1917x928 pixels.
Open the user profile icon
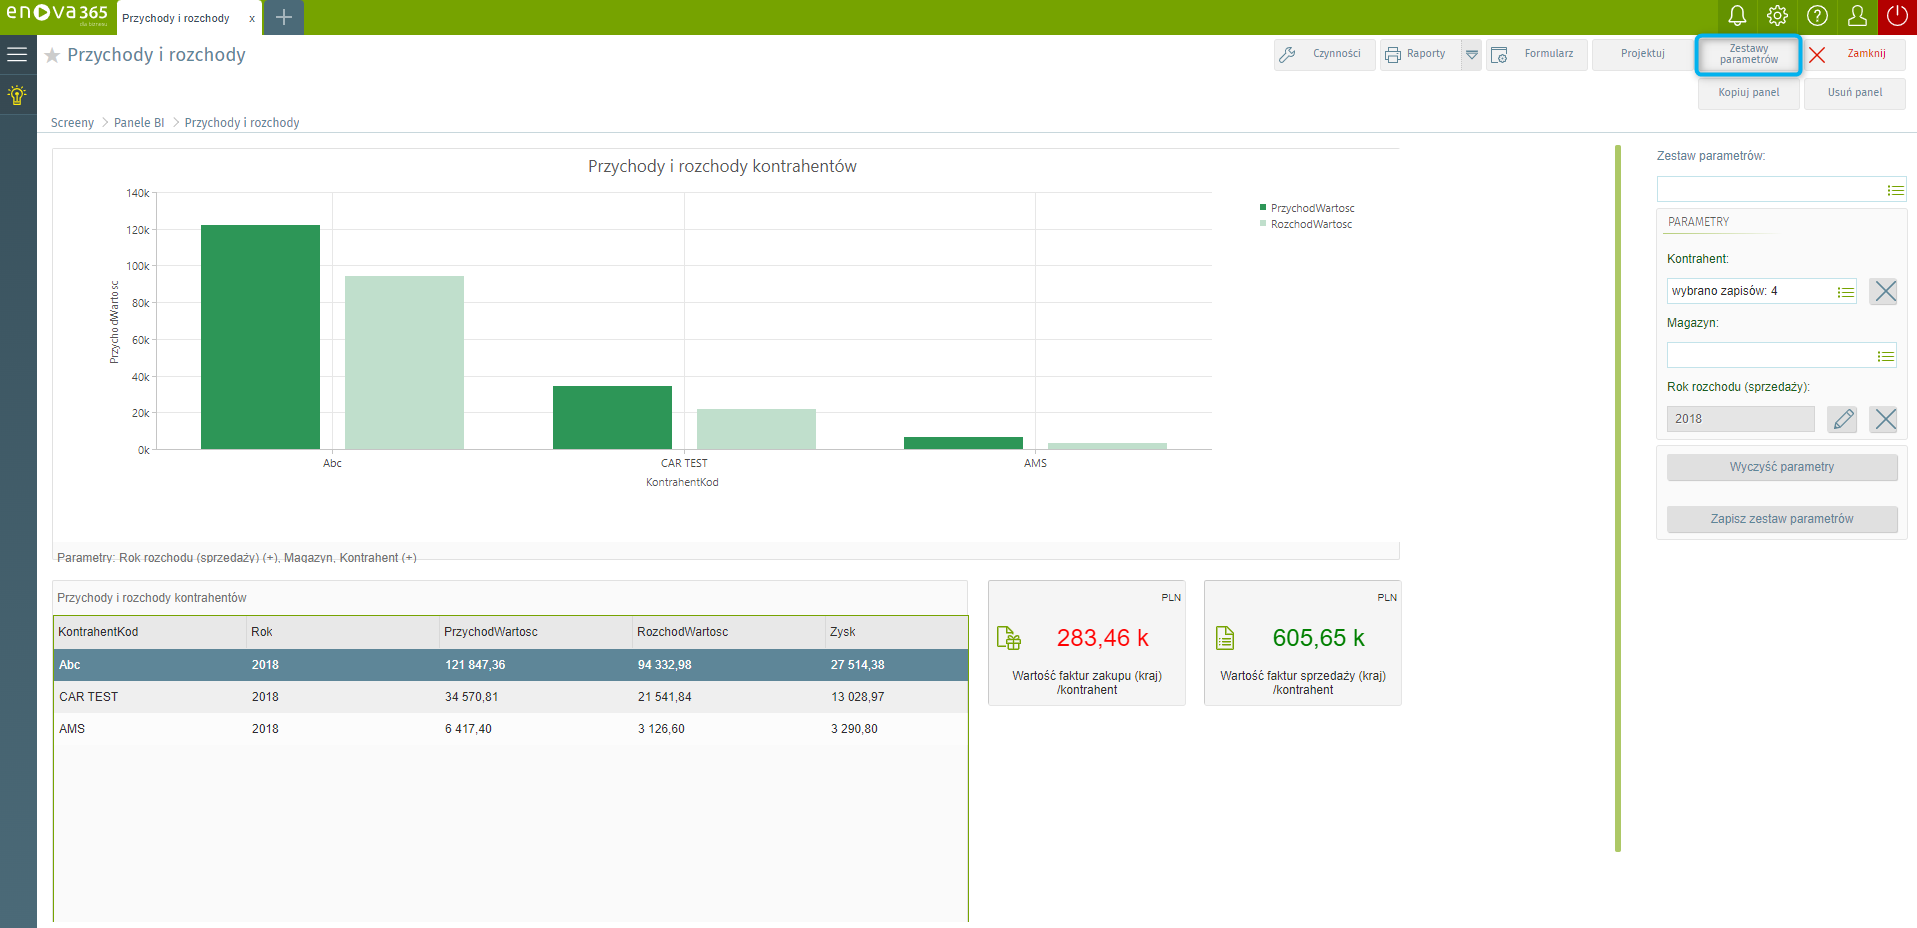click(x=1857, y=16)
